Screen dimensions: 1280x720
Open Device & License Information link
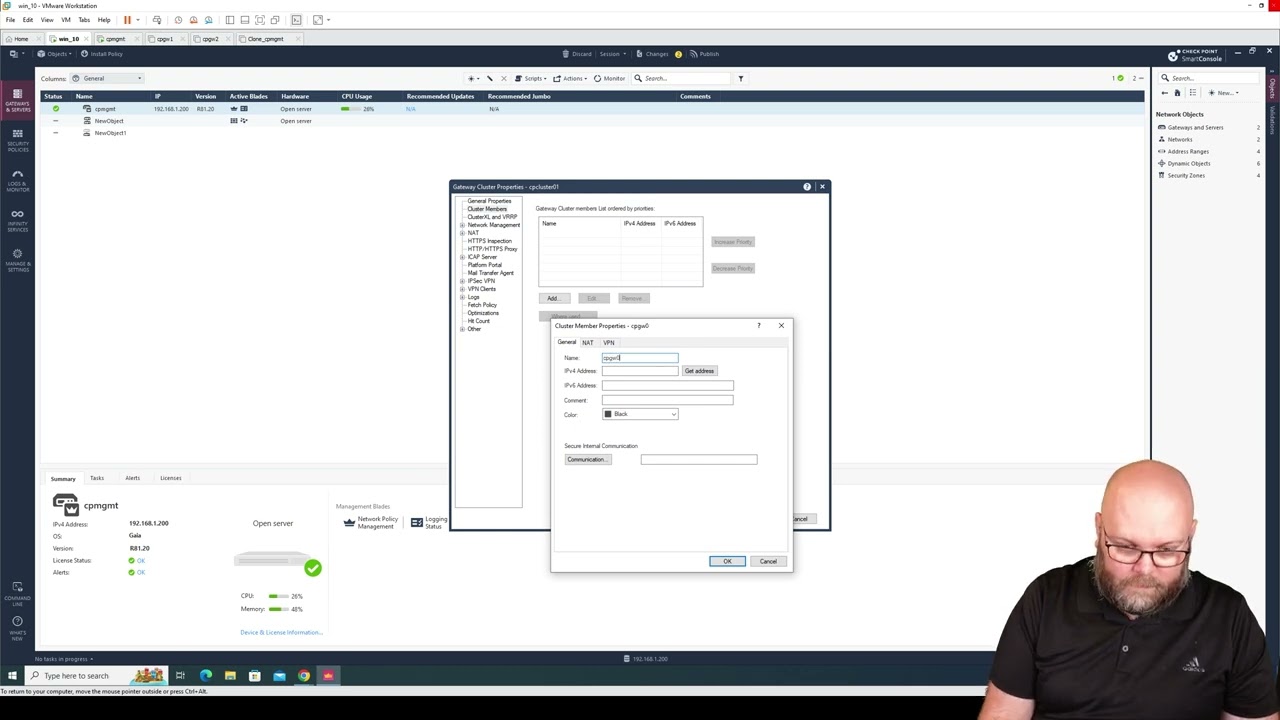[x=281, y=632]
